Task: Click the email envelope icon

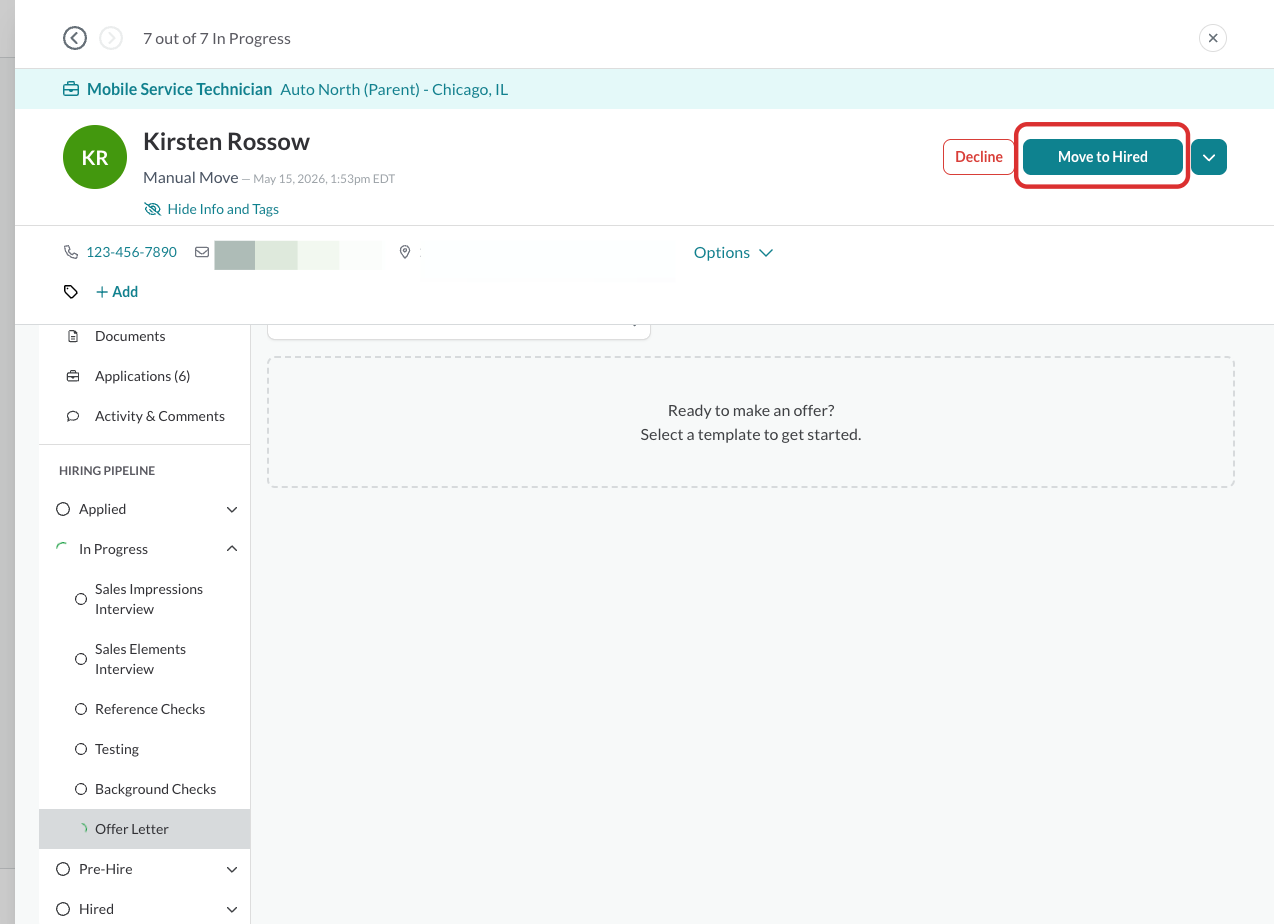Action: (x=201, y=252)
